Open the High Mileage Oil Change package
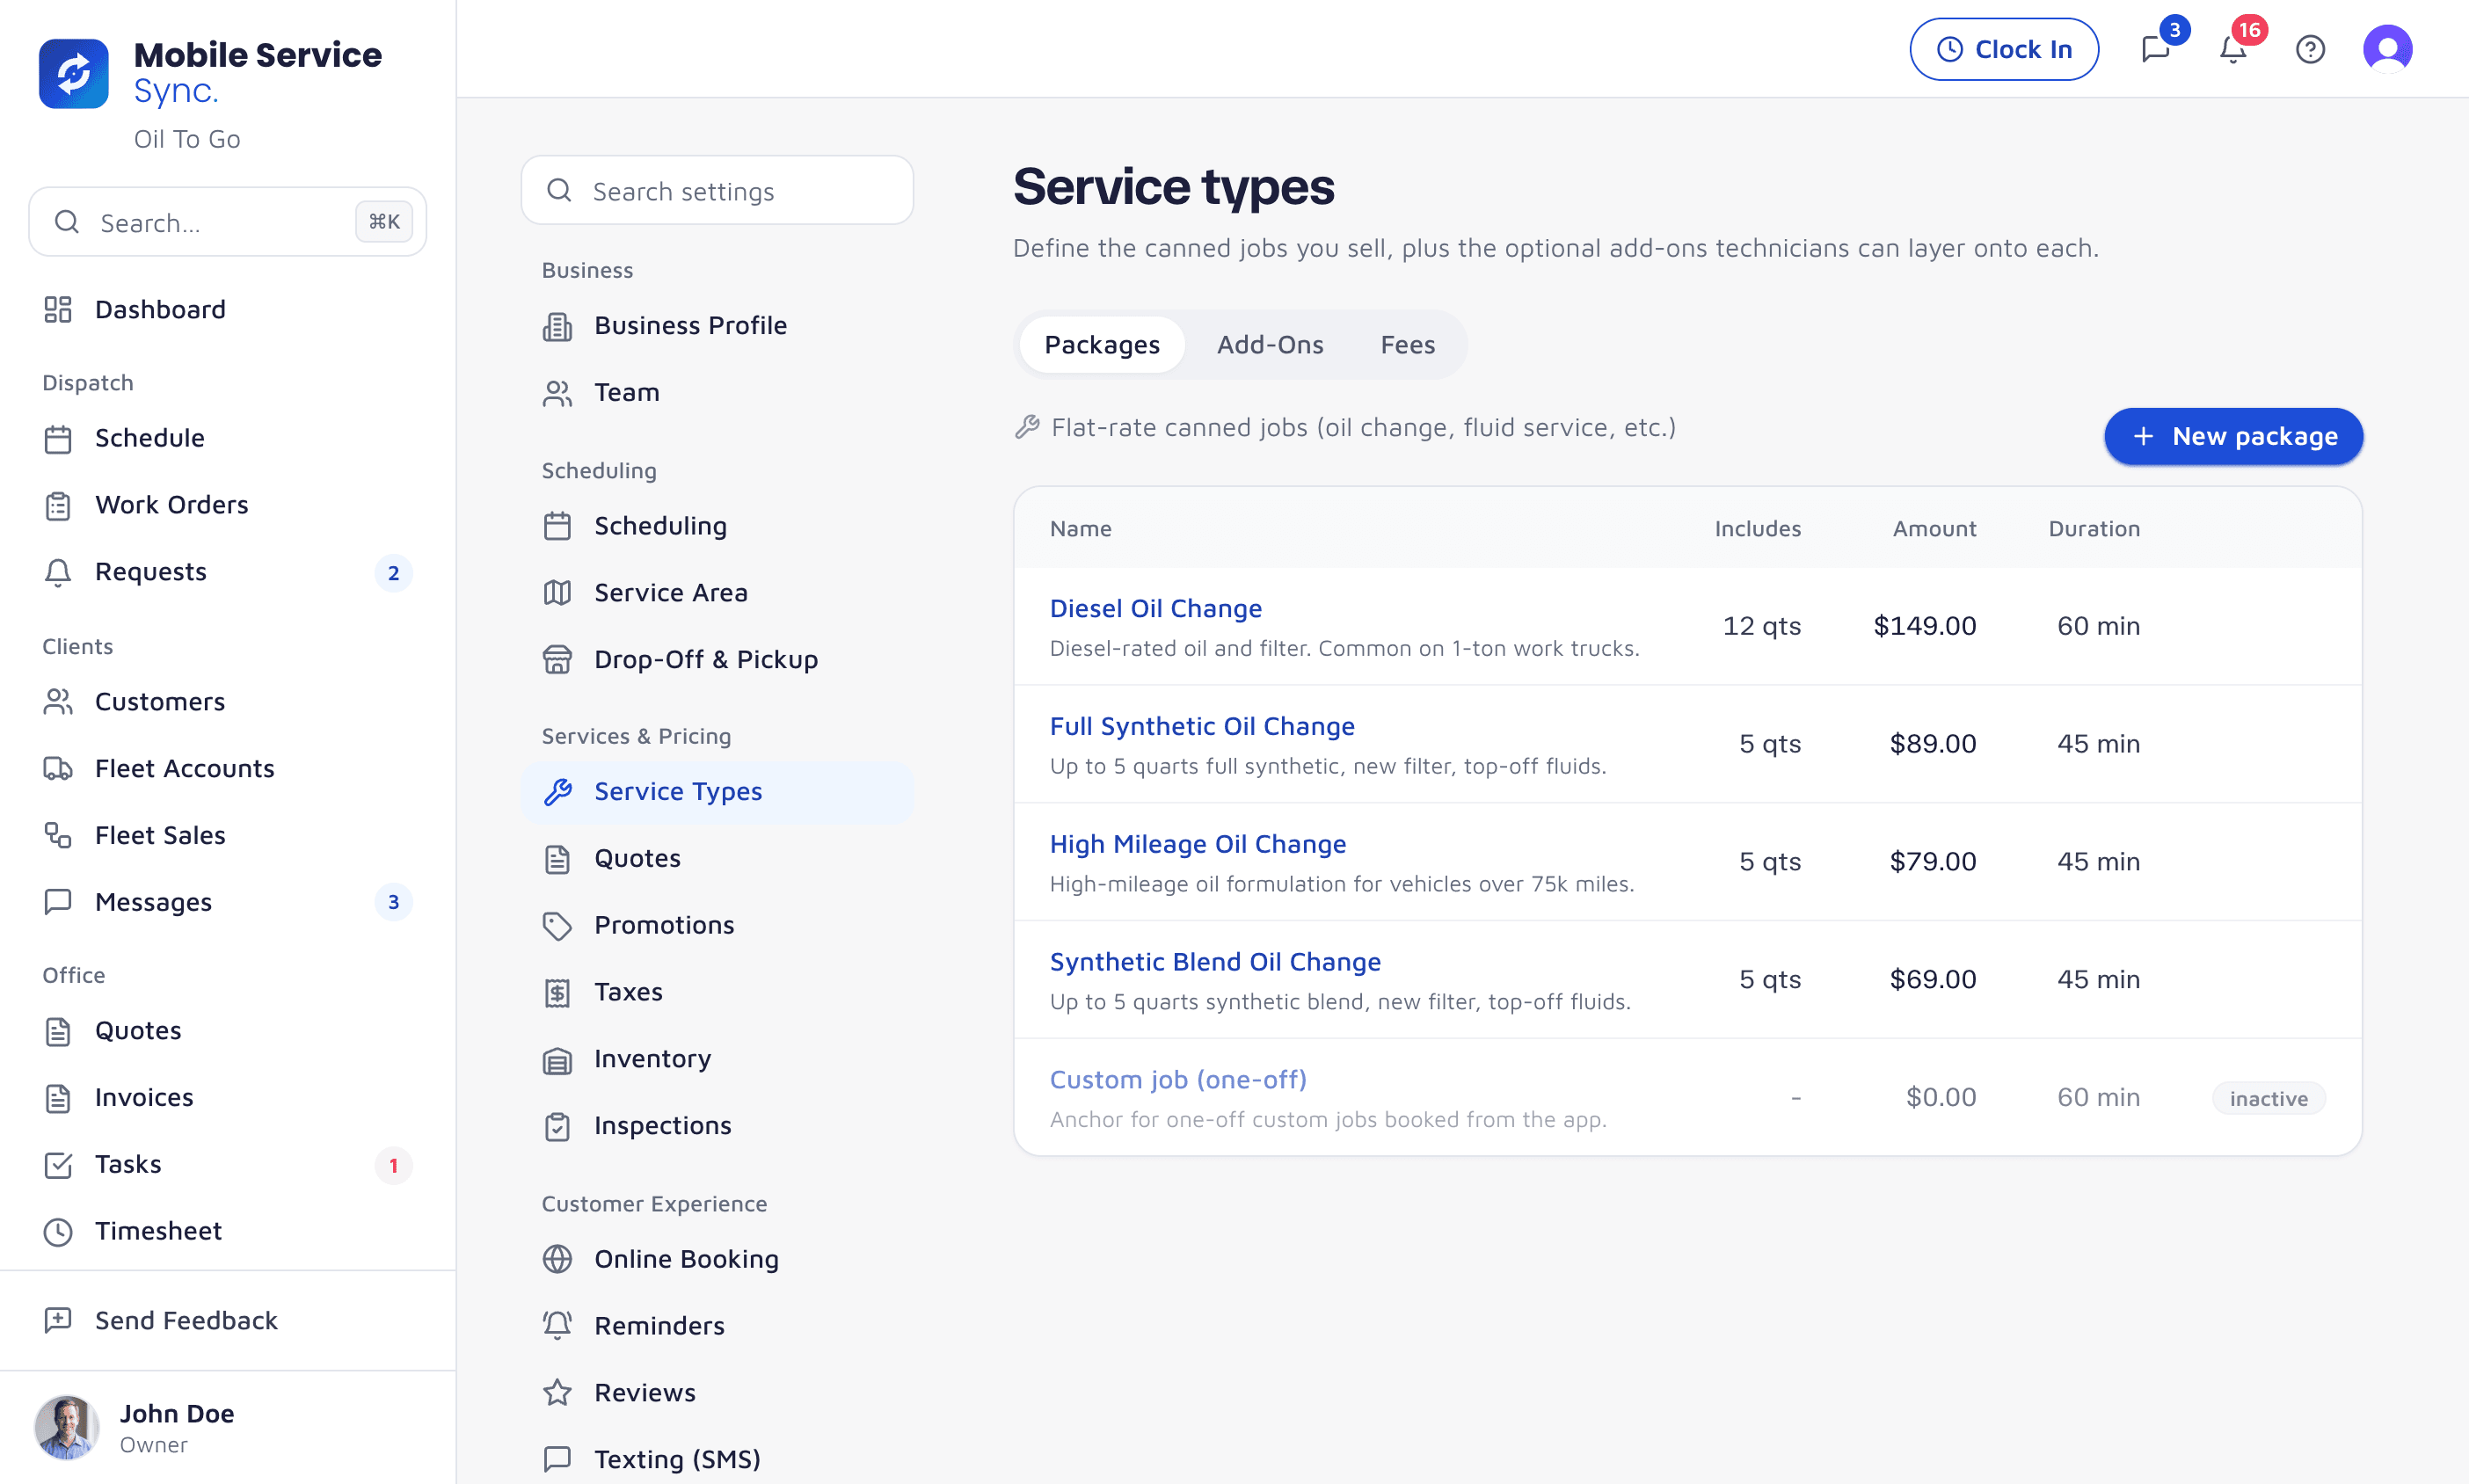This screenshot has height=1484, width=2469. tap(1197, 844)
